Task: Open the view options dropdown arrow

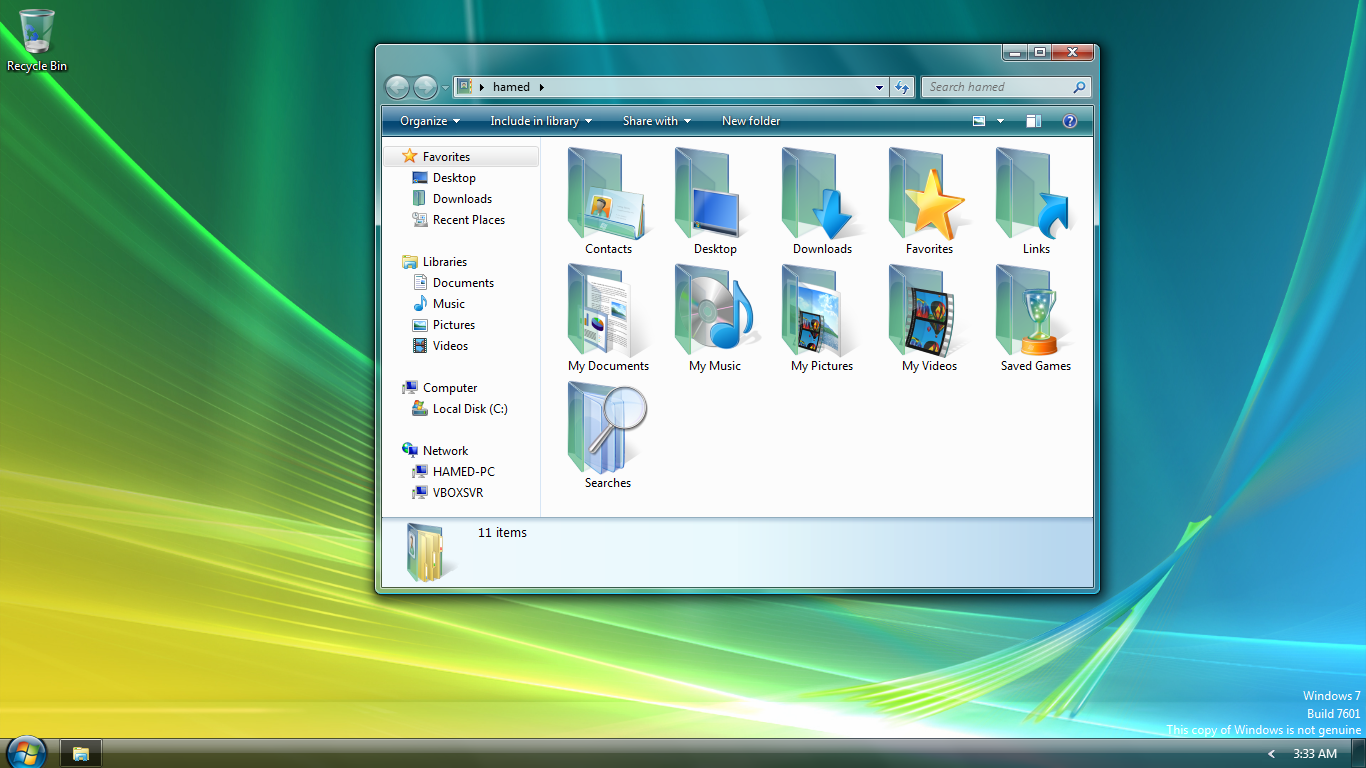Action: [1000, 121]
